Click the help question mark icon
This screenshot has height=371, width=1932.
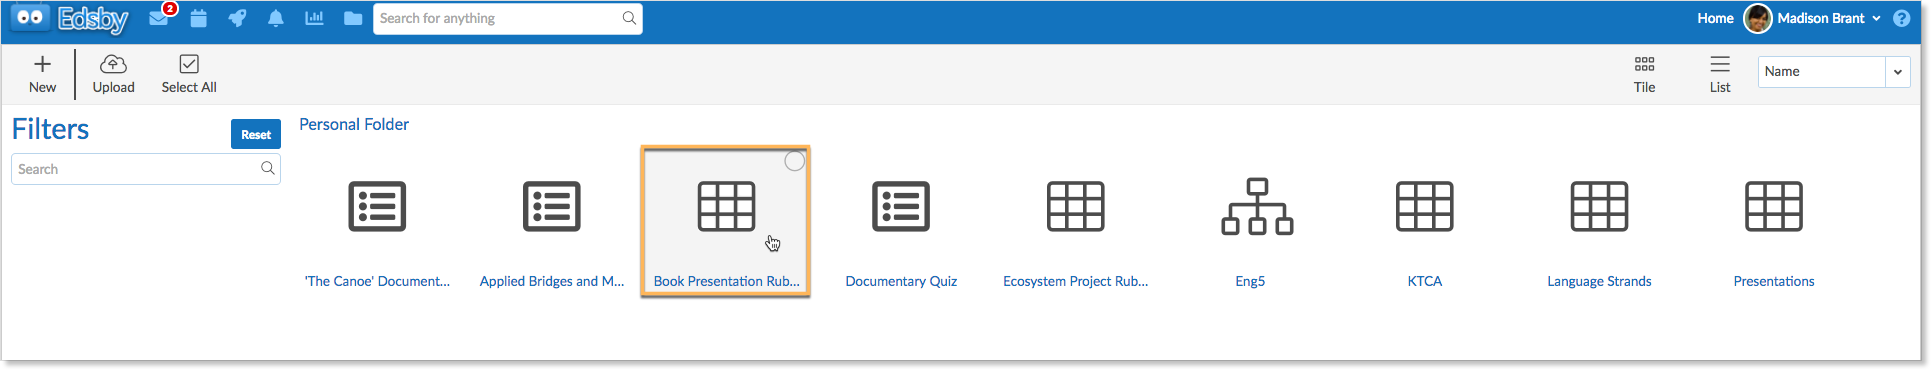coord(1902,18)
